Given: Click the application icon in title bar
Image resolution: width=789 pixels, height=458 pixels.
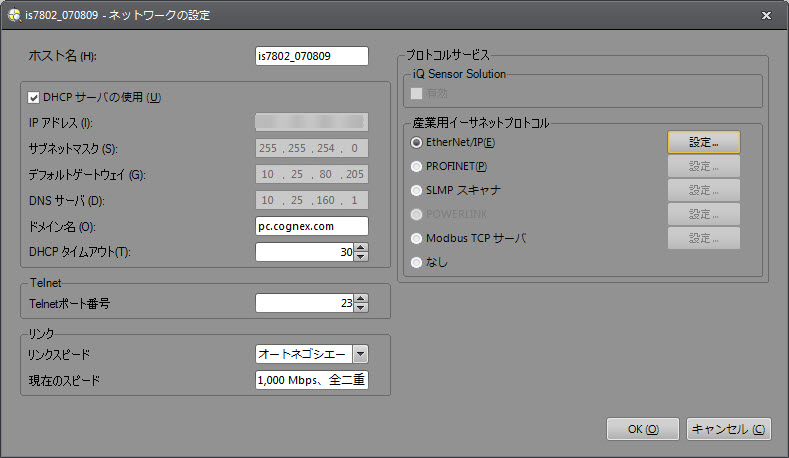Looking at the screenshot, I should [x=14, y=15].
